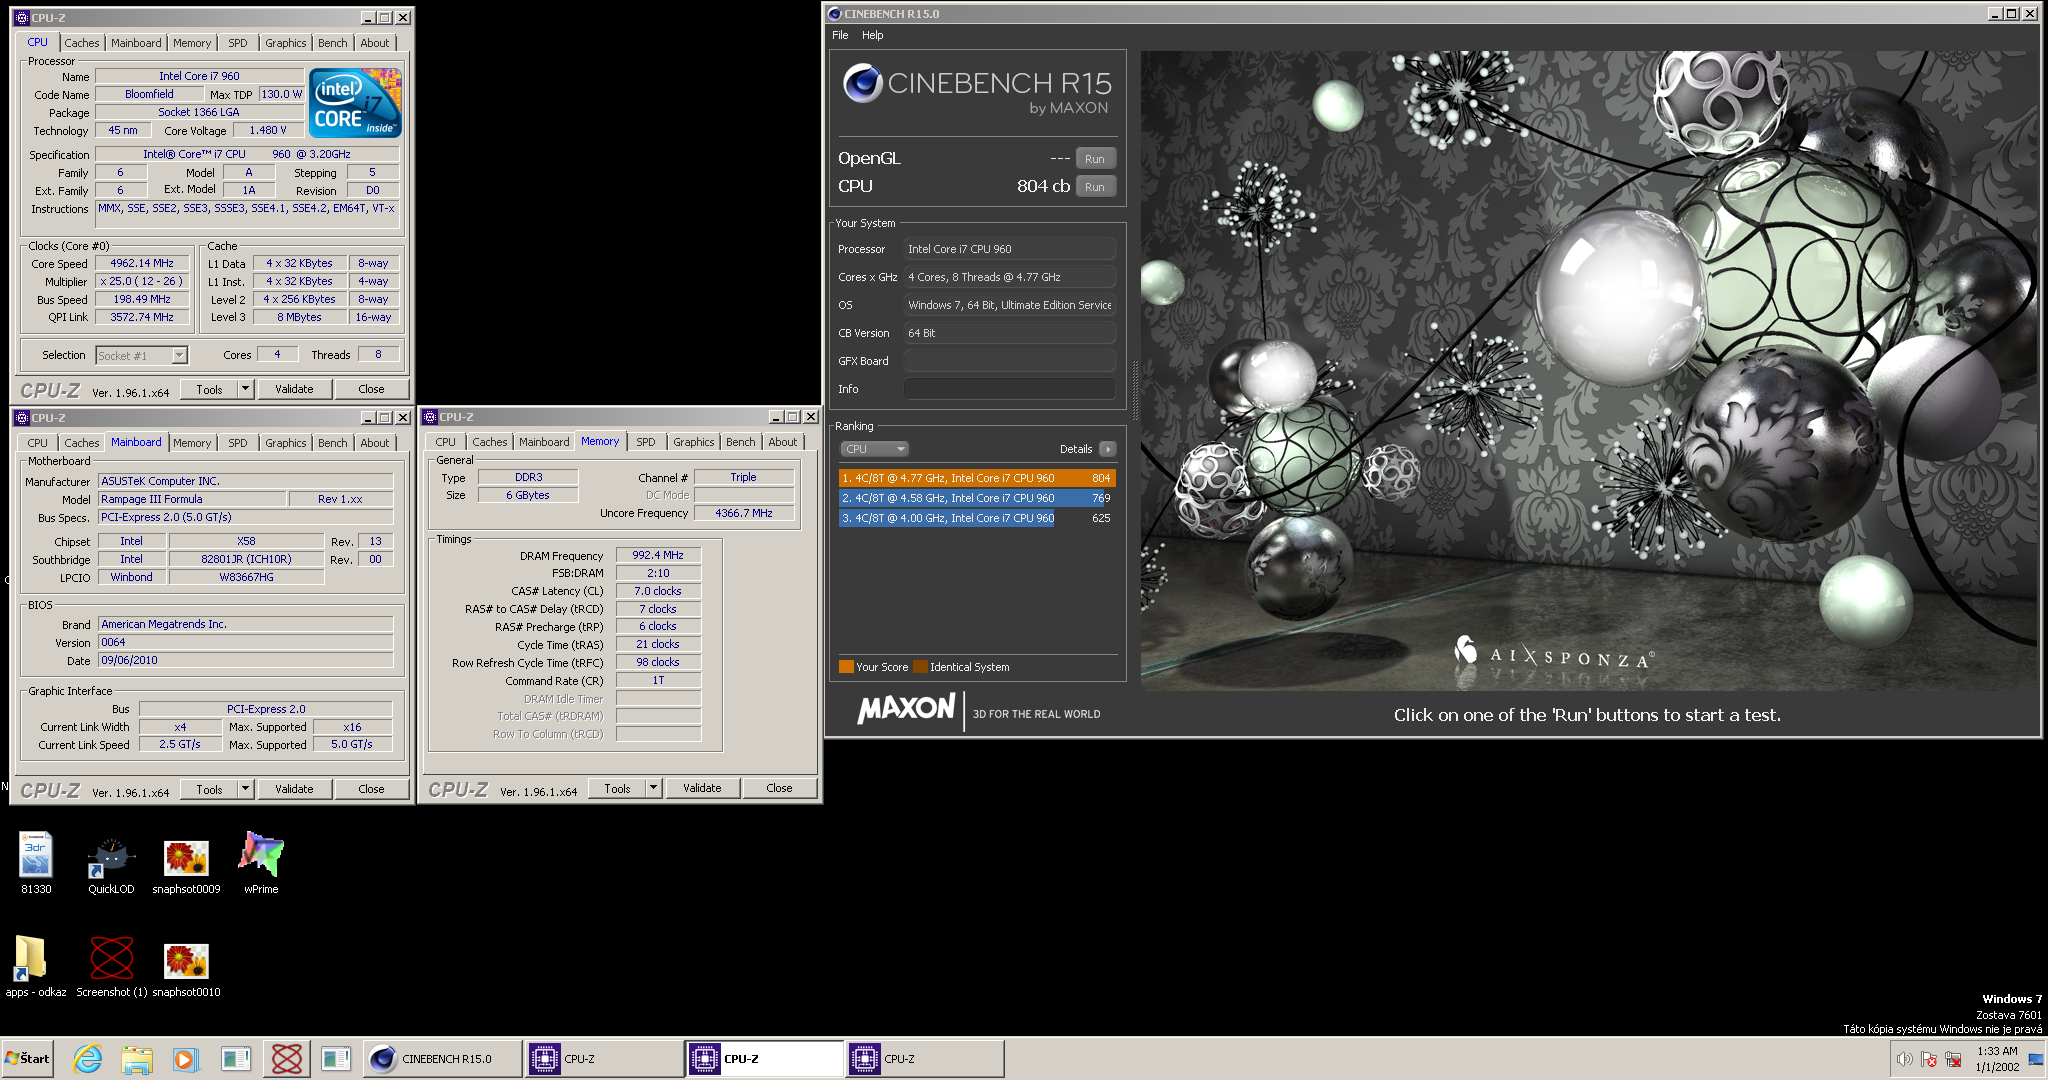Click the red atom icon in taskbar
Image resolution: width=2048 pixels, height=1080 pixels.
click(287, 1059)
